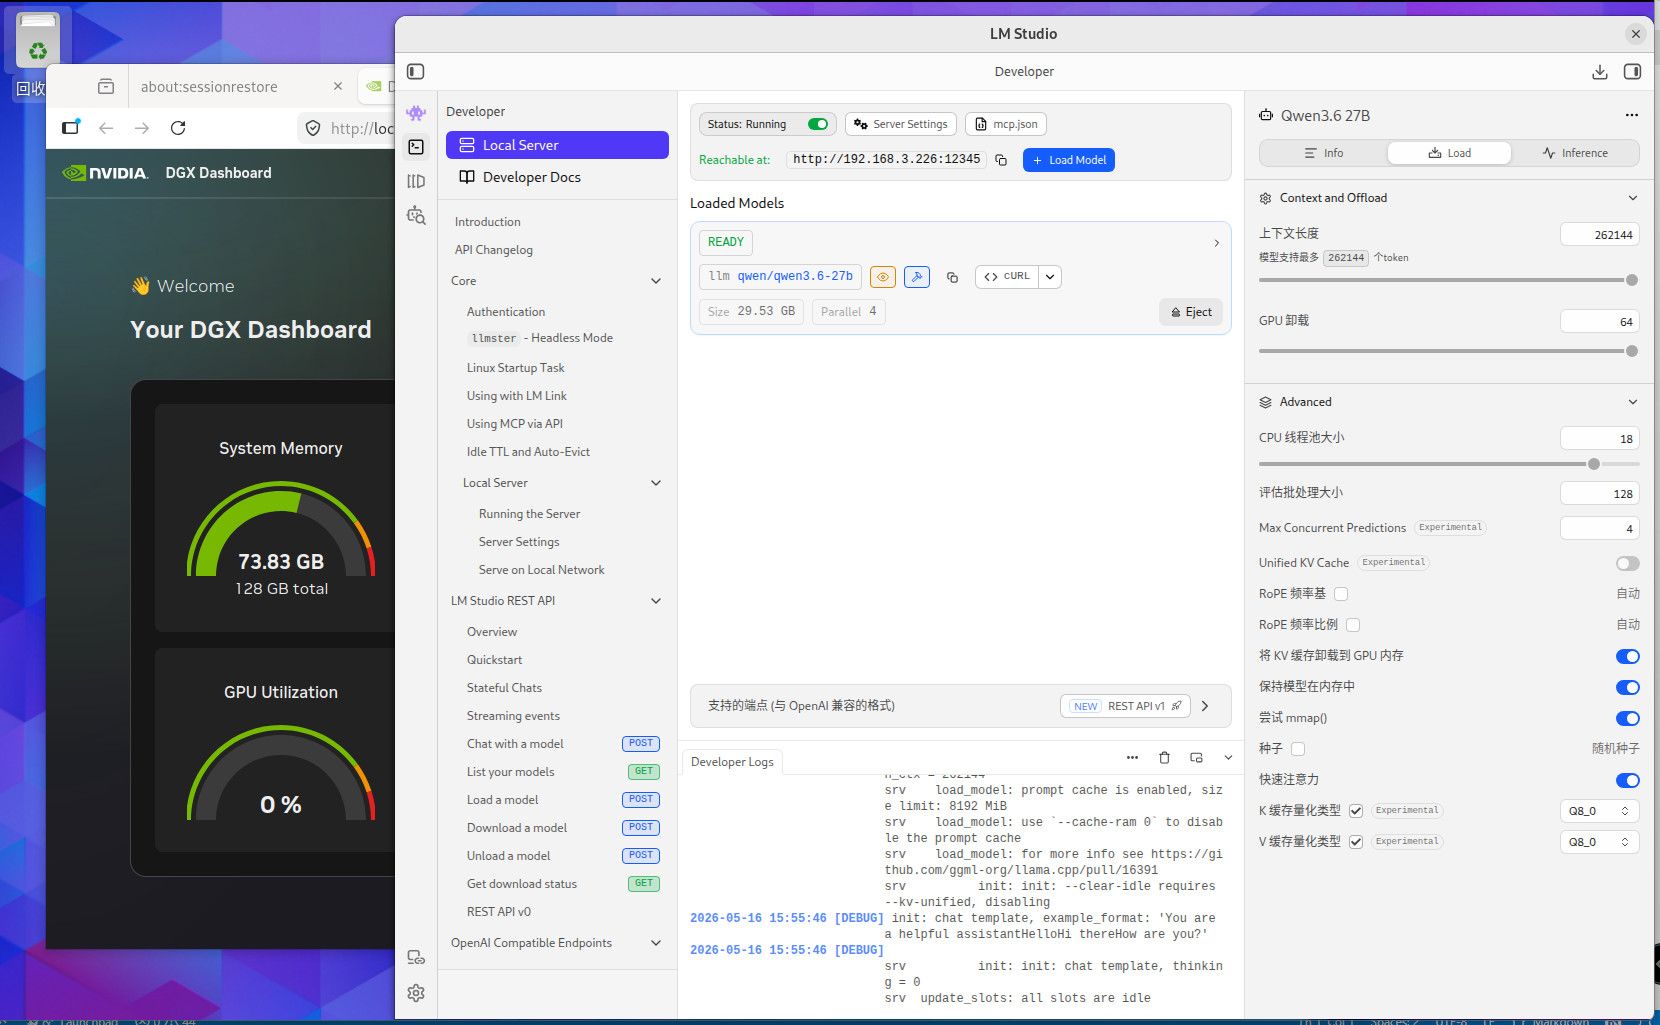Open the Qwen3.6 27B three-dot options menu
Viewport: 1660px width, 1025px height.
(1631, 115)
